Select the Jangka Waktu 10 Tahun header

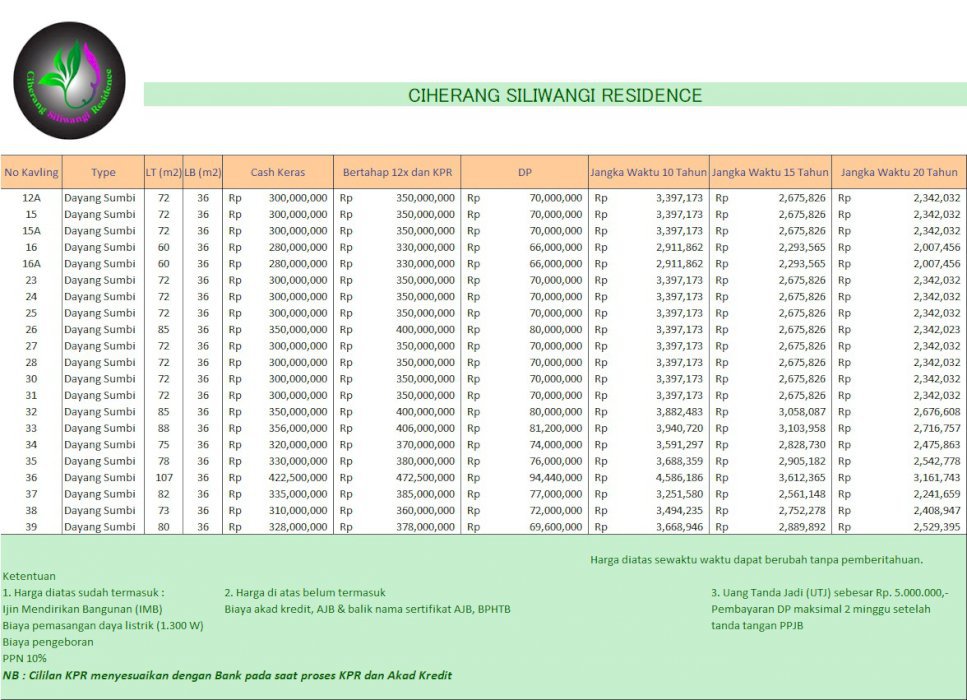[x=648, y=172]
